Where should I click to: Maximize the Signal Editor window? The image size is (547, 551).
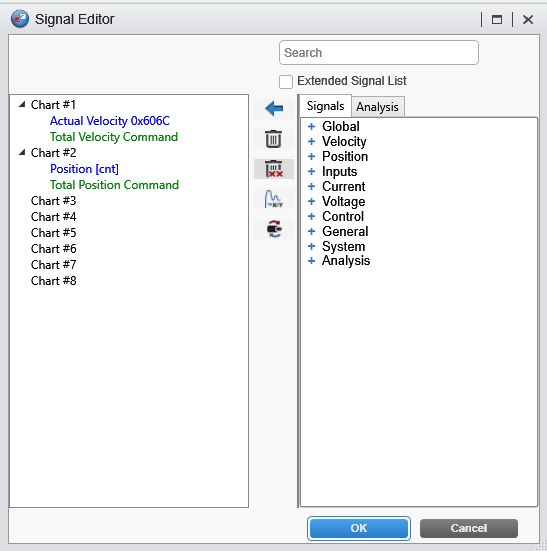click(x=497, y=19)
